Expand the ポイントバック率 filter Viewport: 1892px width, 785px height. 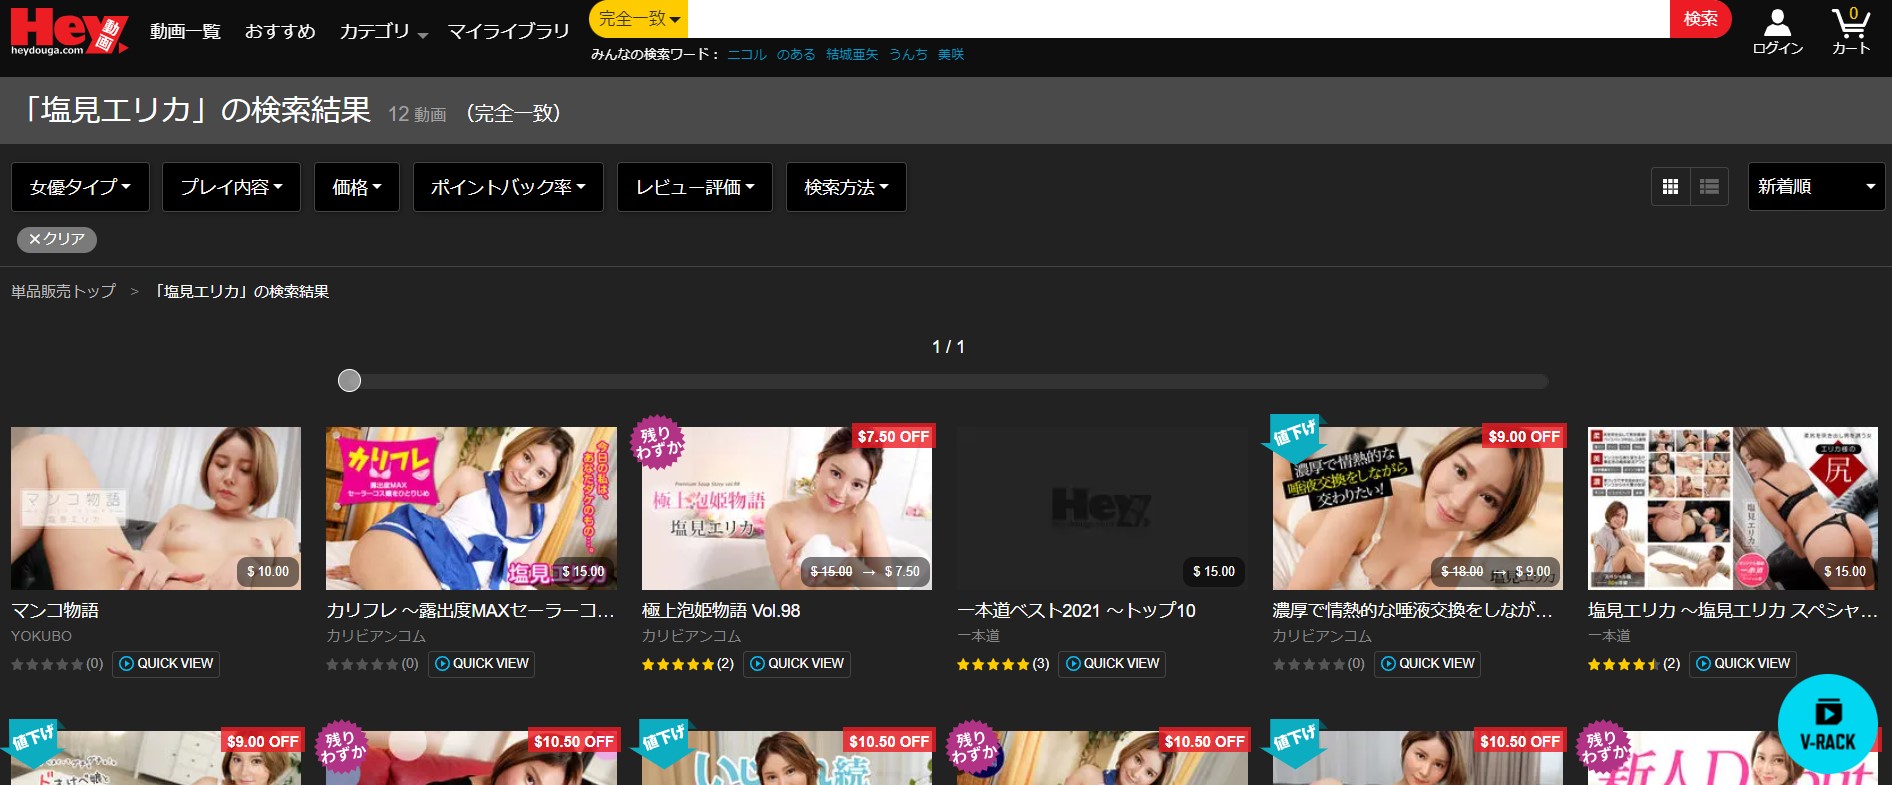pos(508,187)
